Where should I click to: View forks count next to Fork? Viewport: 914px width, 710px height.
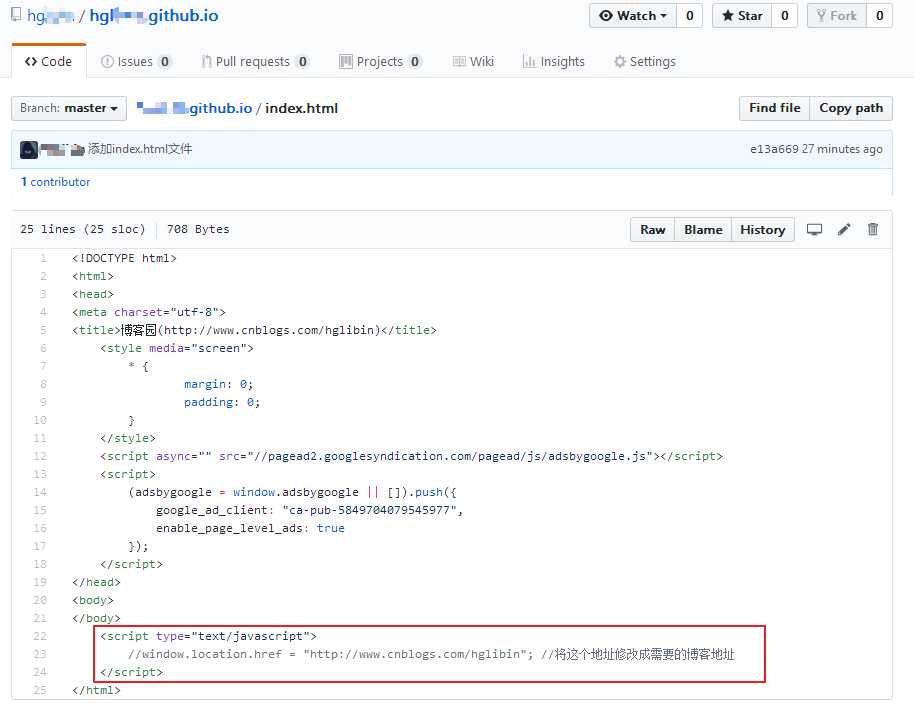click(880, 16)
